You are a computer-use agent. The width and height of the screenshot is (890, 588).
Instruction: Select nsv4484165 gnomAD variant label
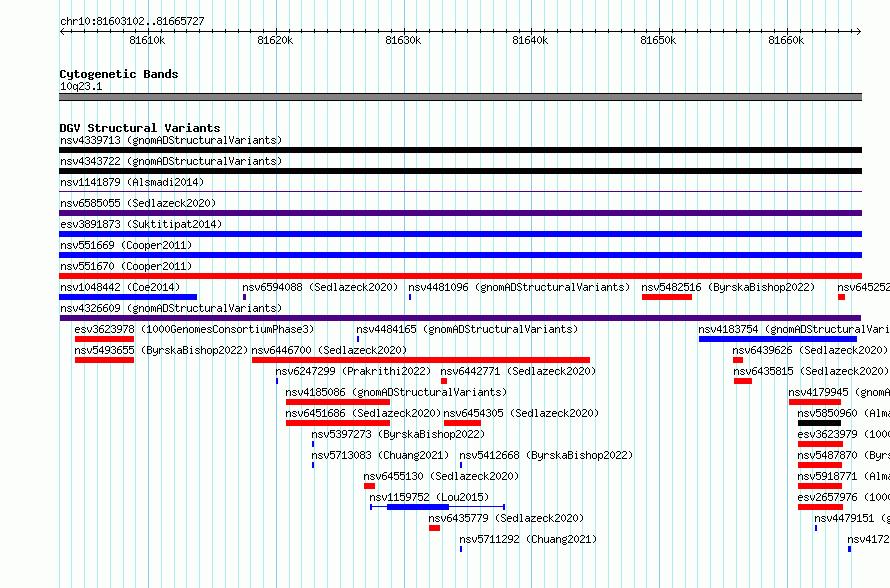(467, 329)
